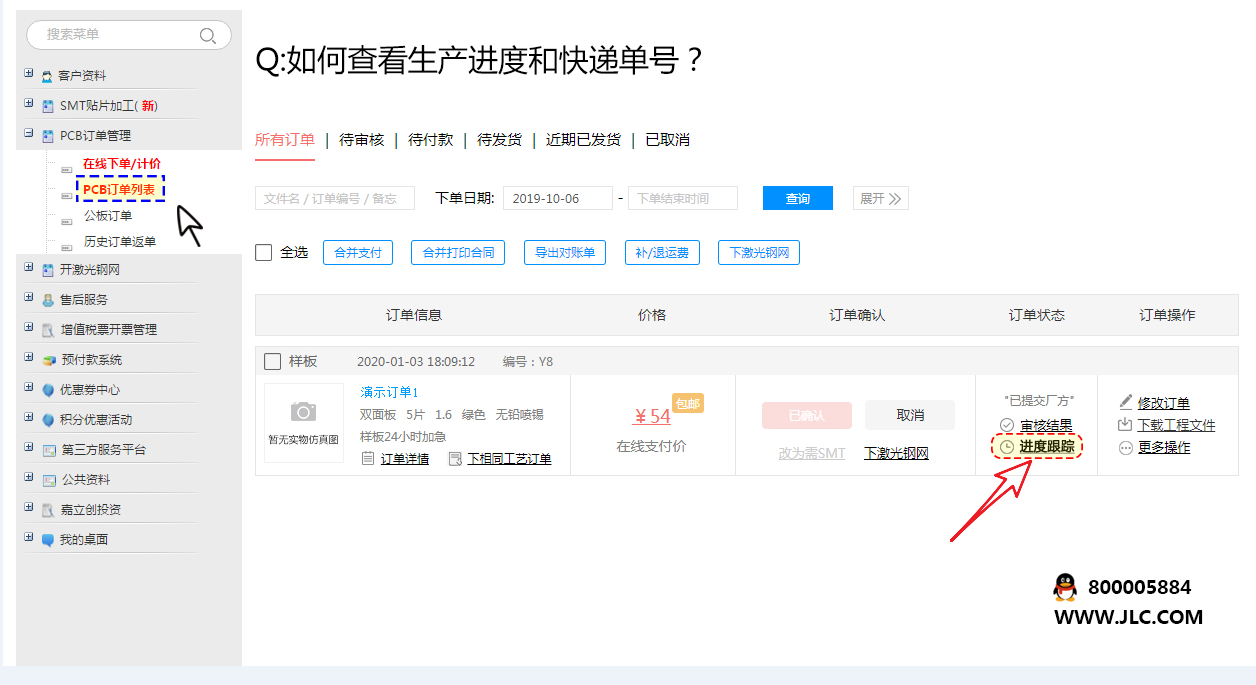Image resolution: width=1256 pixels, height=685 pixels.
Task: Collapse the PCB订单管理 tree section
Action: pos(29,134)
